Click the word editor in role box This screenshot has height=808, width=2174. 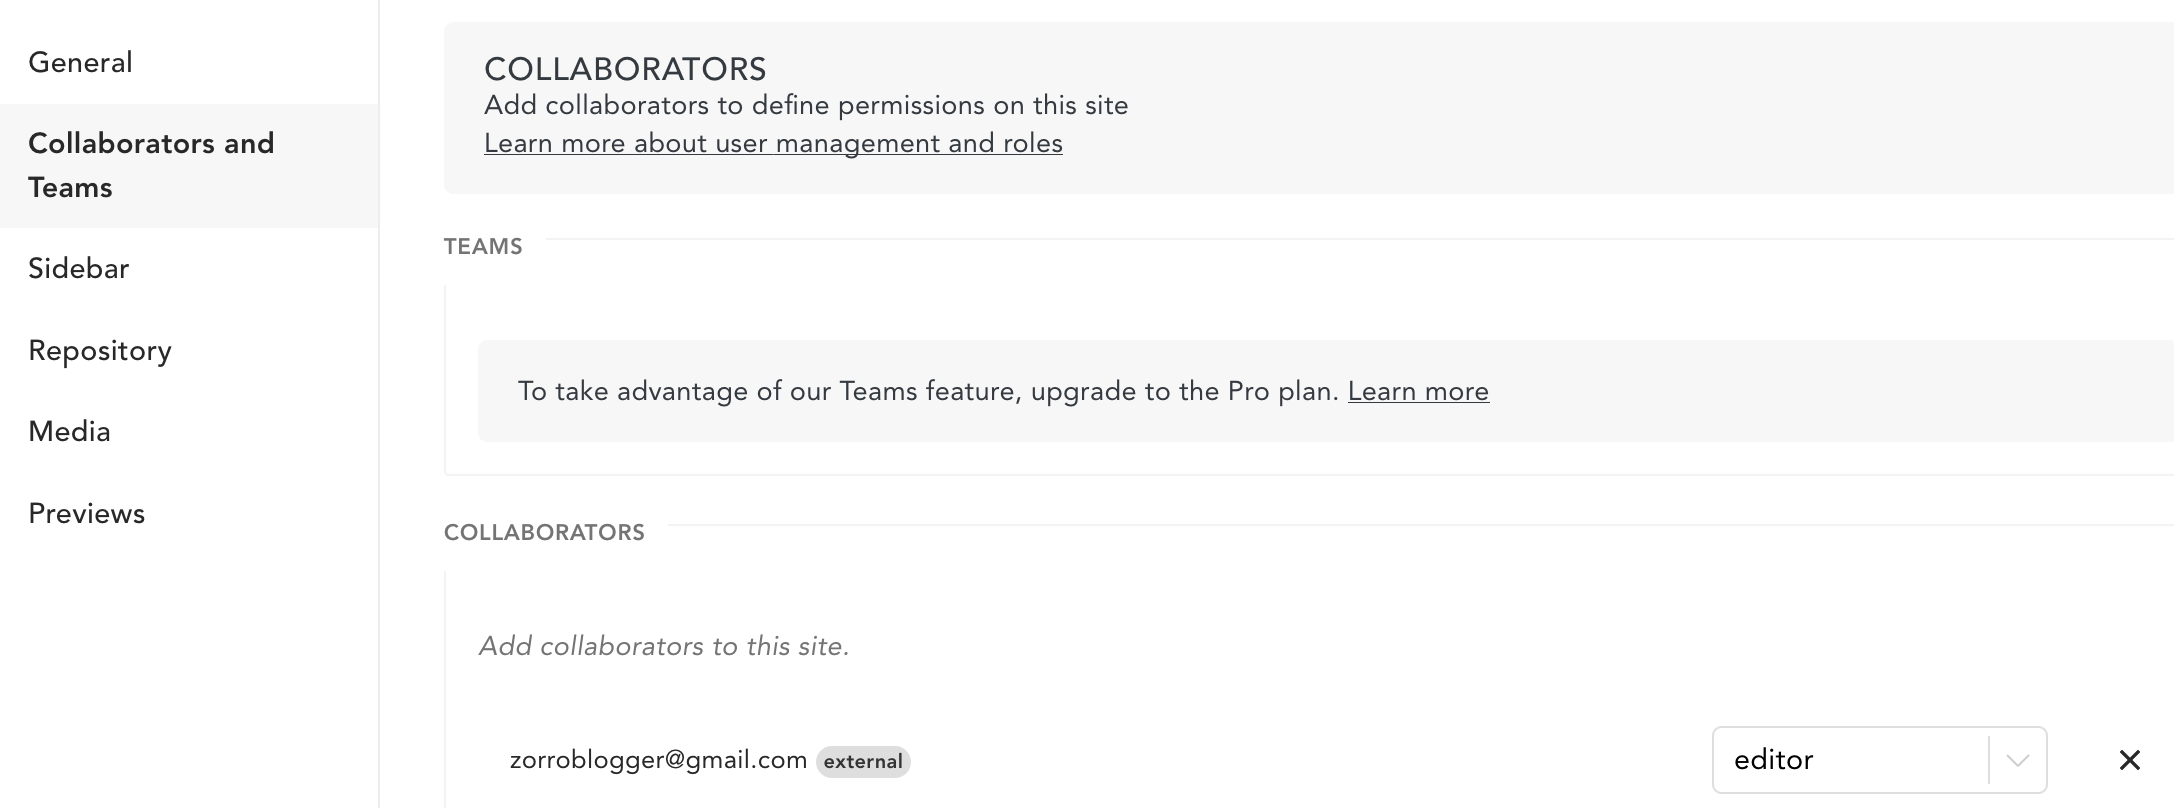click(x=1773, y=760)
